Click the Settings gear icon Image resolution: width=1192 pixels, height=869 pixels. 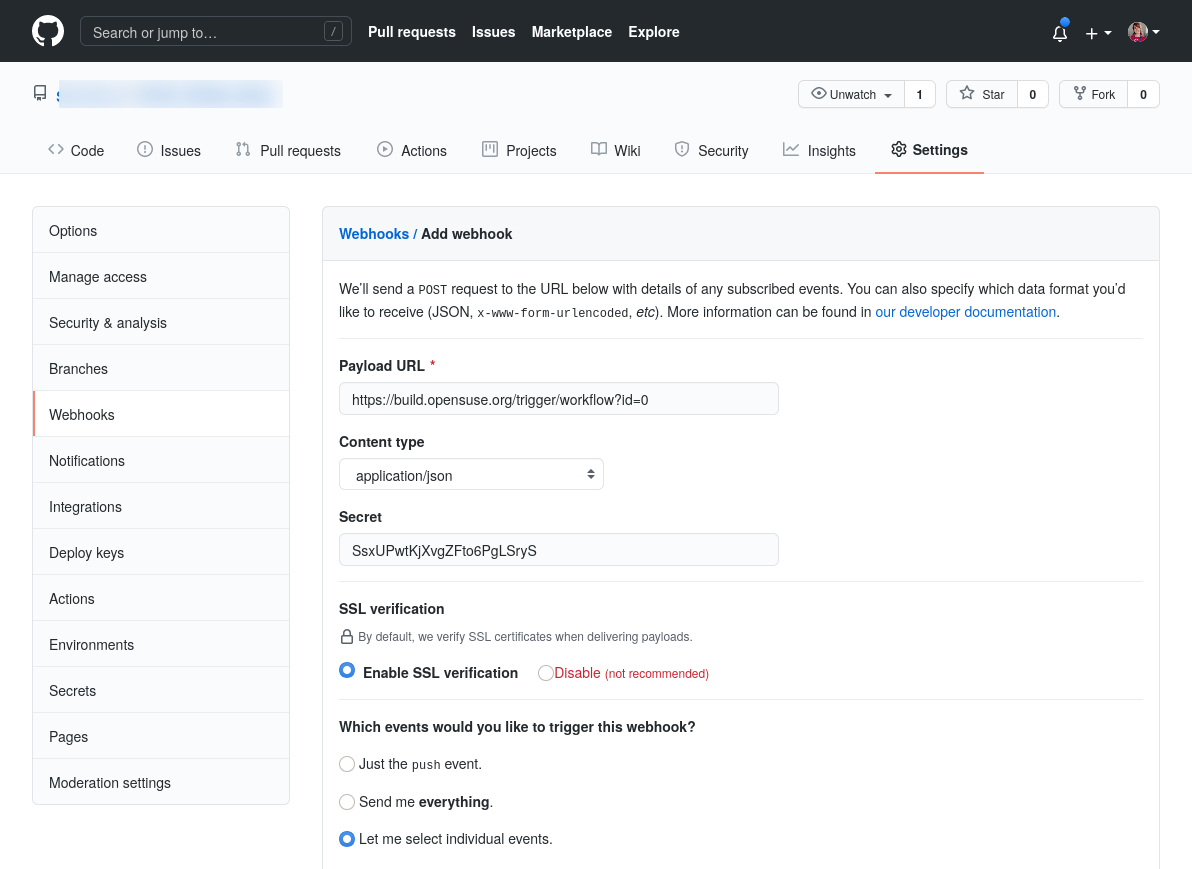click(x=898, y=149)
